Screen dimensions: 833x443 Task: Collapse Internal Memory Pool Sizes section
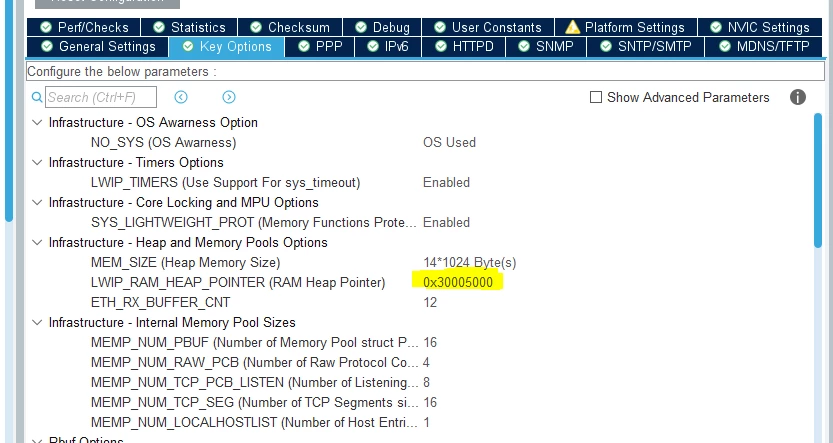point(37,322)
